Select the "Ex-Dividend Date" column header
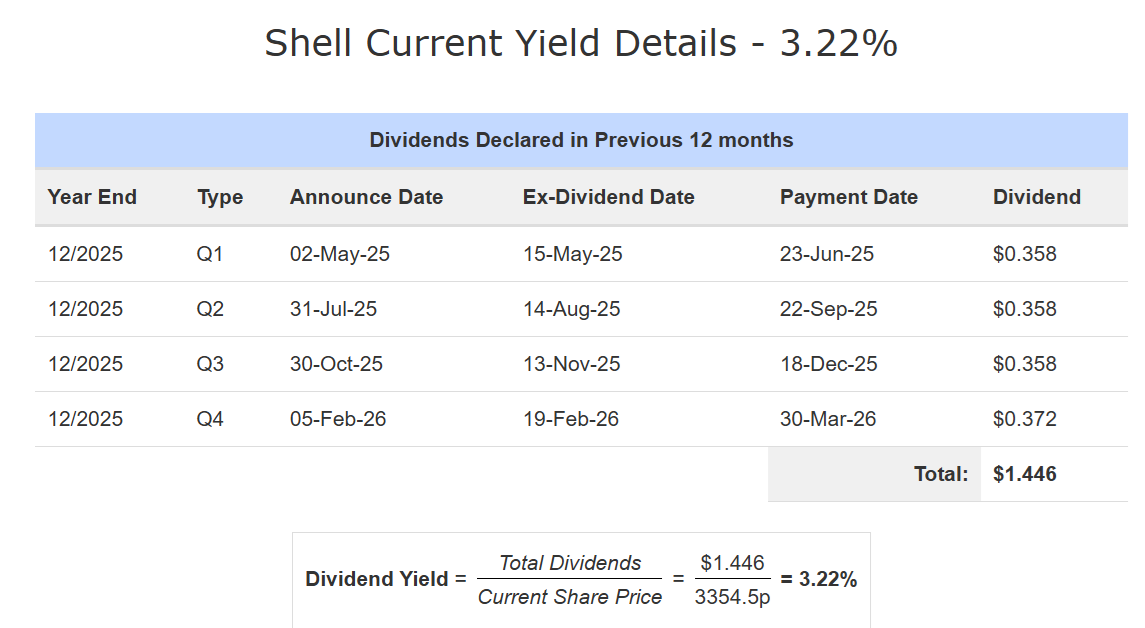The width and height of the screenshot is (1145, 628). (608, 197)
